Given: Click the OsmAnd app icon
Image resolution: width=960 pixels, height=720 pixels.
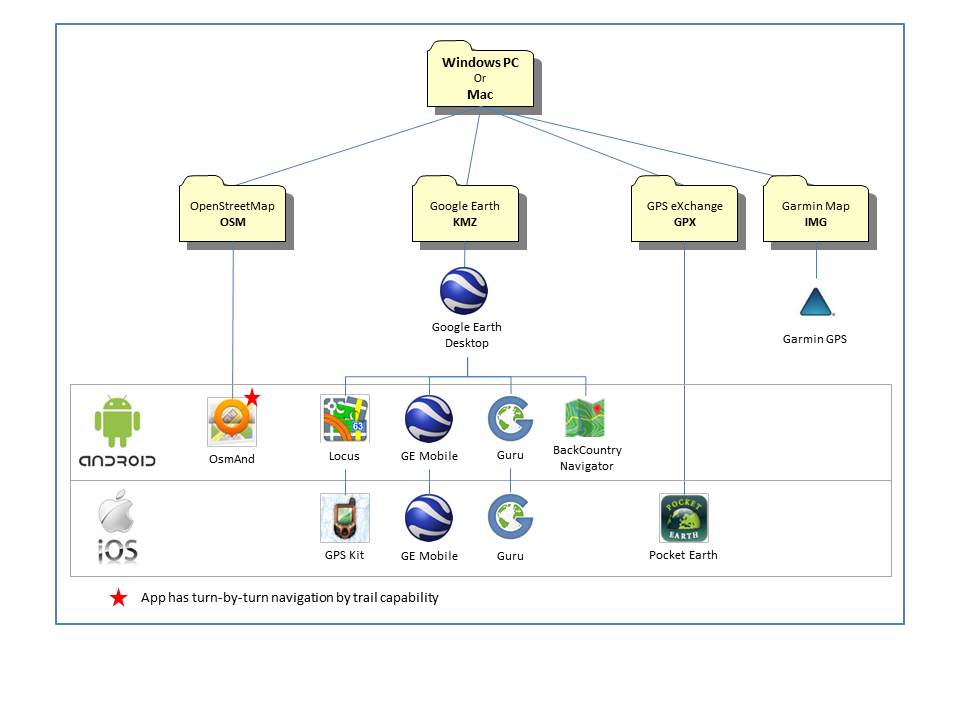Looking at the screenshot, I should (232, 421).
